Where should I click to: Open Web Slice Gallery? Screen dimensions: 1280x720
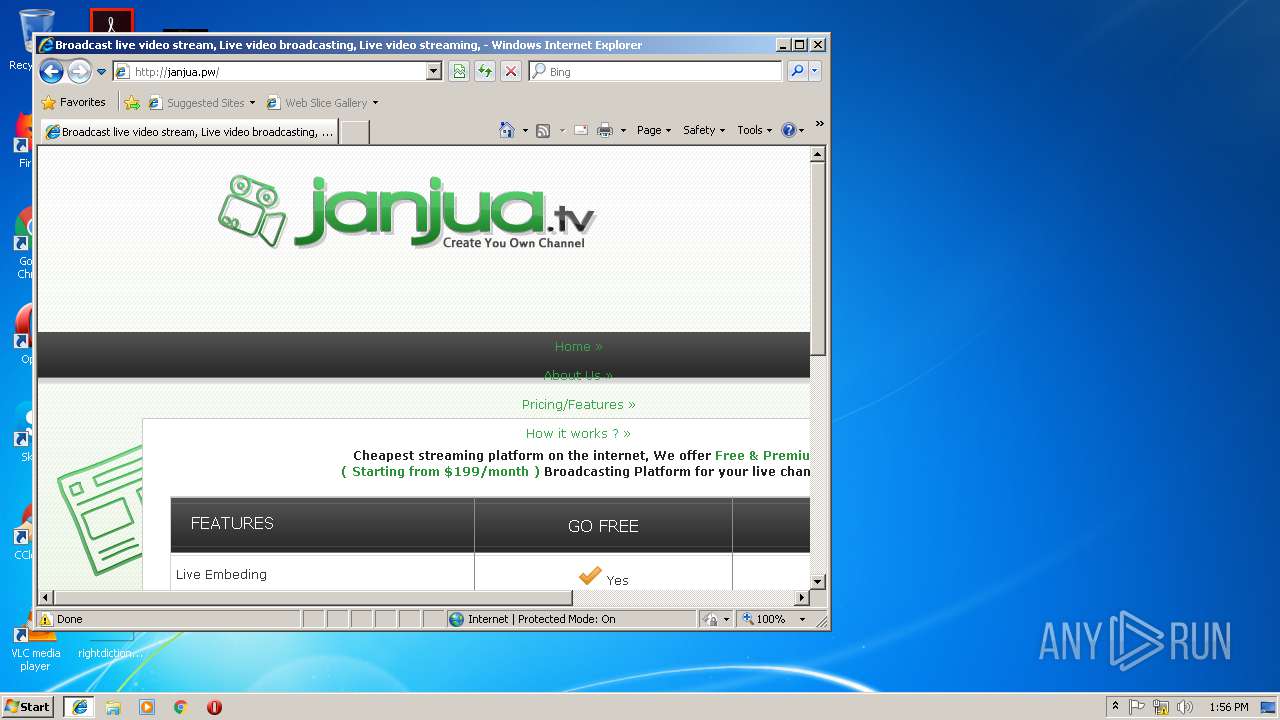322,102
